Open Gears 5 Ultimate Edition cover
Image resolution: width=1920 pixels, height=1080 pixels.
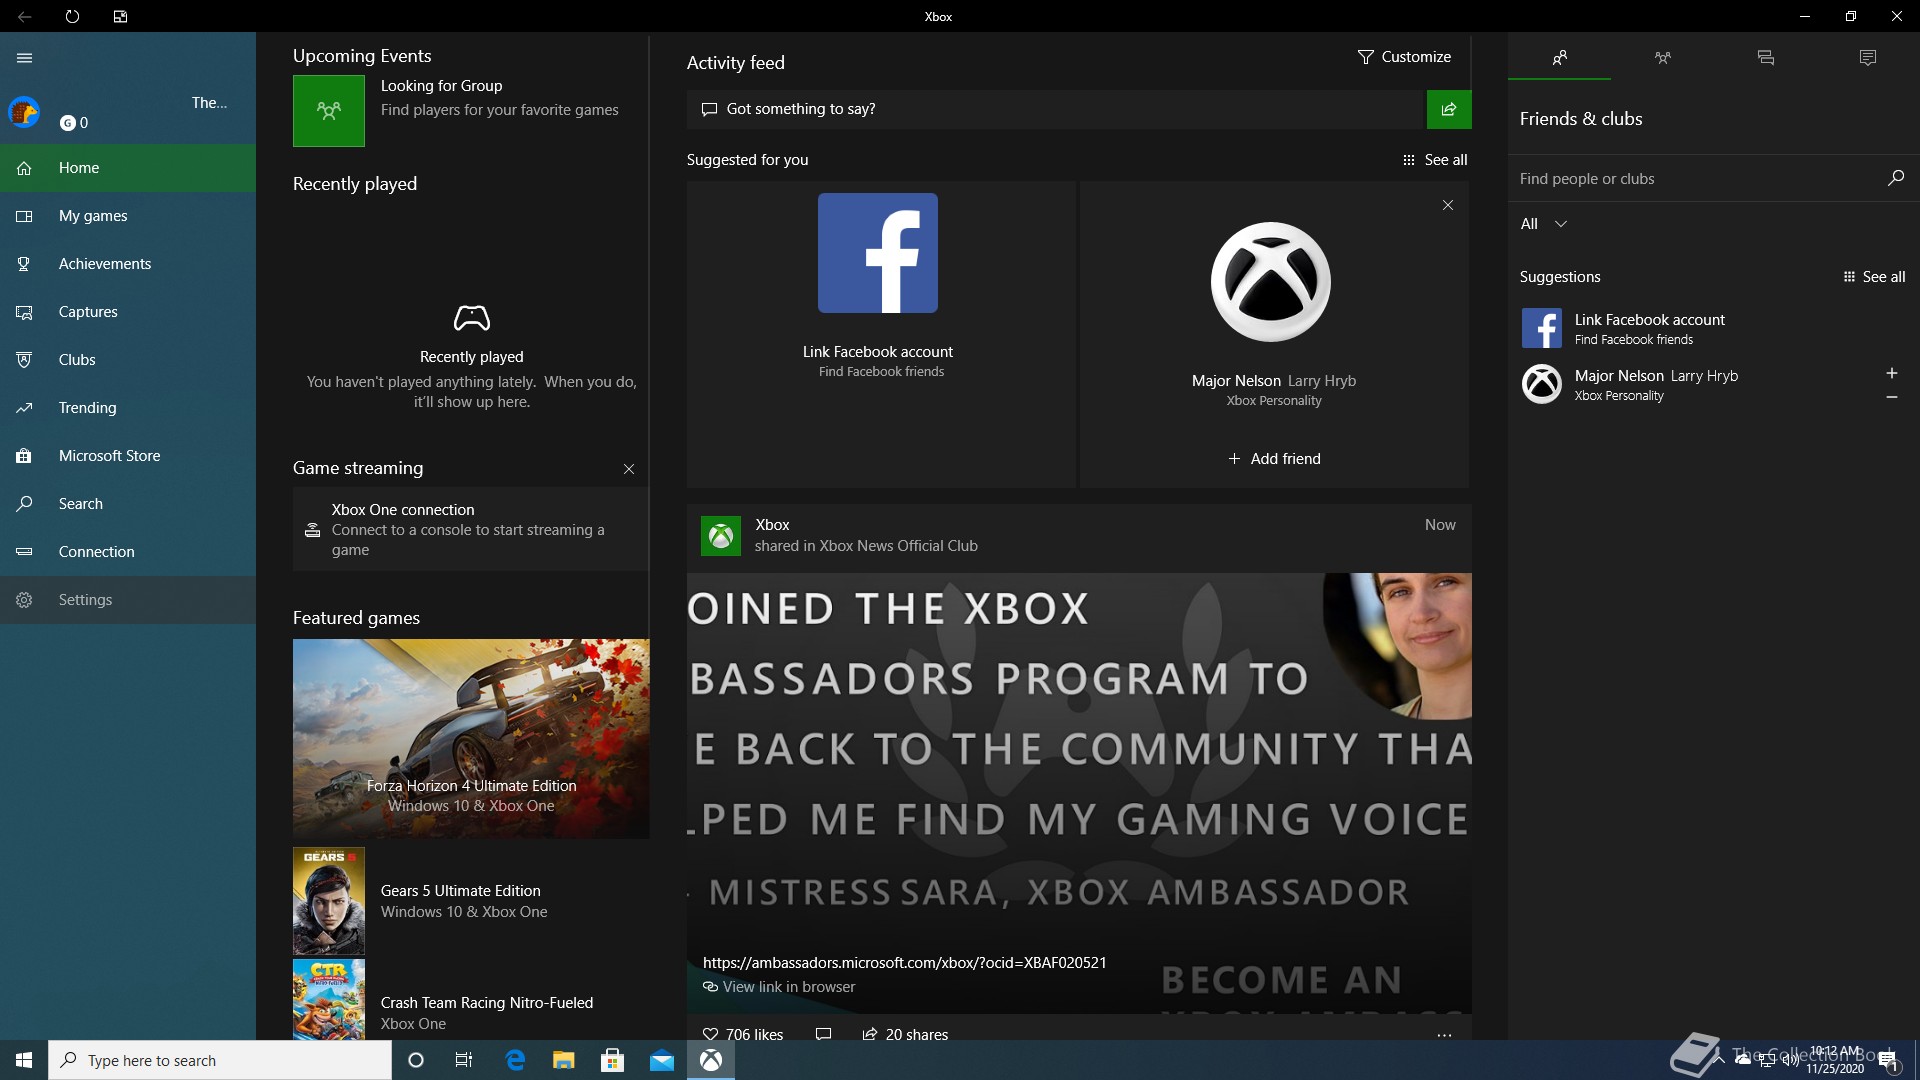pos(329,901)
